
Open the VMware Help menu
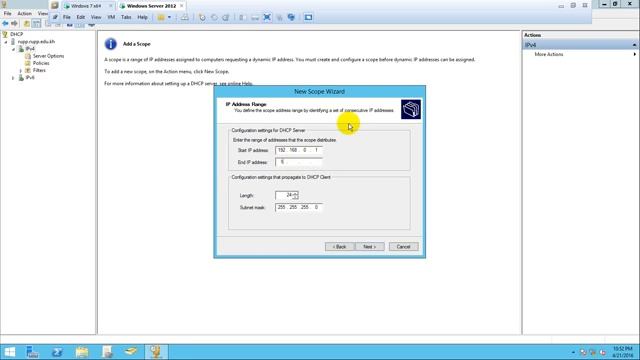click(x=142, y=17)
